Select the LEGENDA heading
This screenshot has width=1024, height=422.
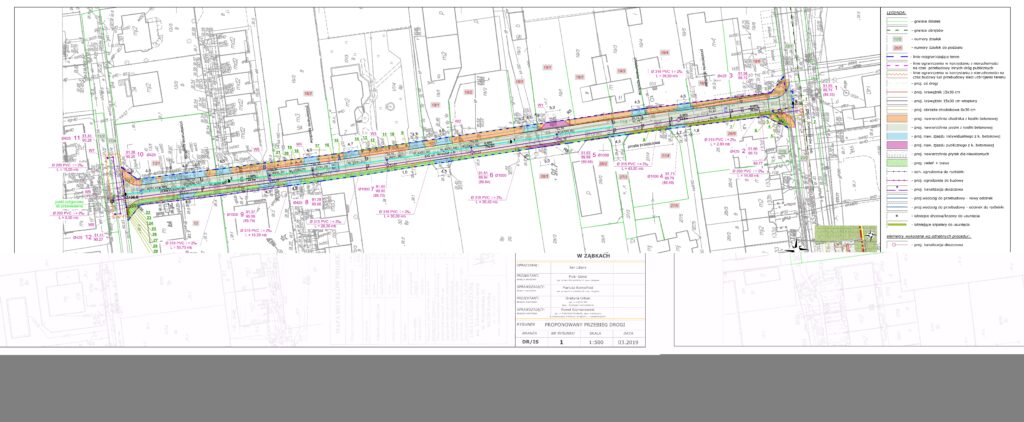895,12
